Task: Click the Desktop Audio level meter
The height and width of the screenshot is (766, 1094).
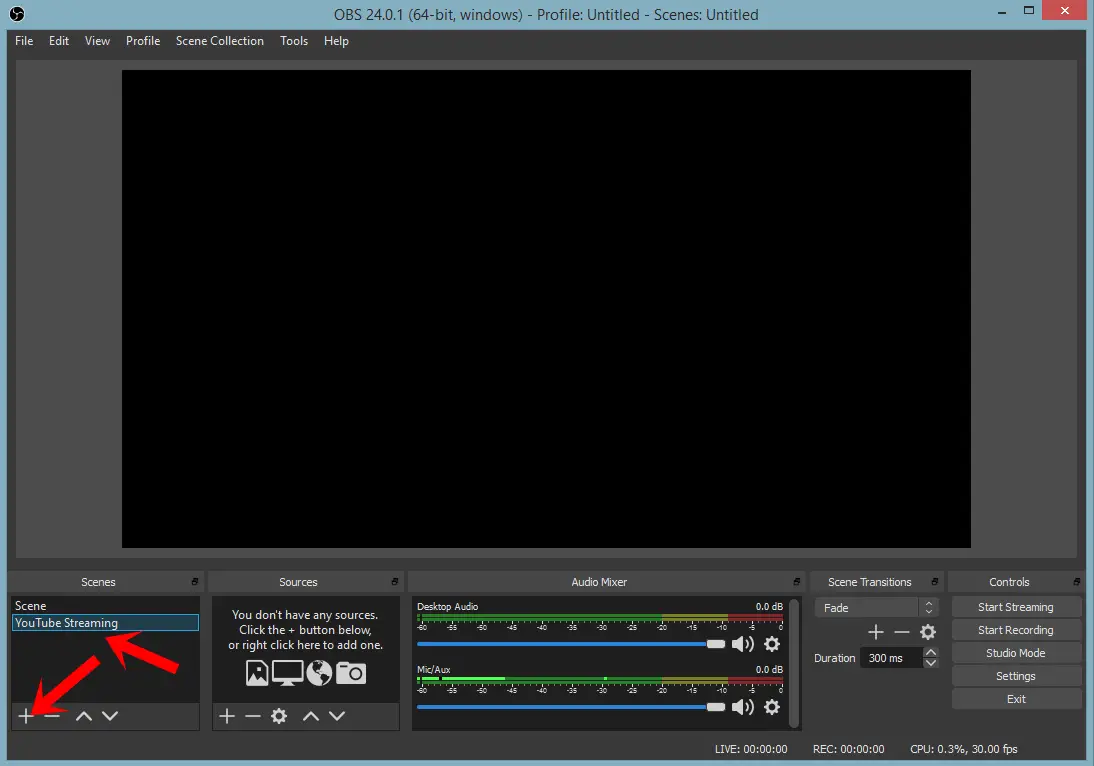Action: (x=600, y=618)
